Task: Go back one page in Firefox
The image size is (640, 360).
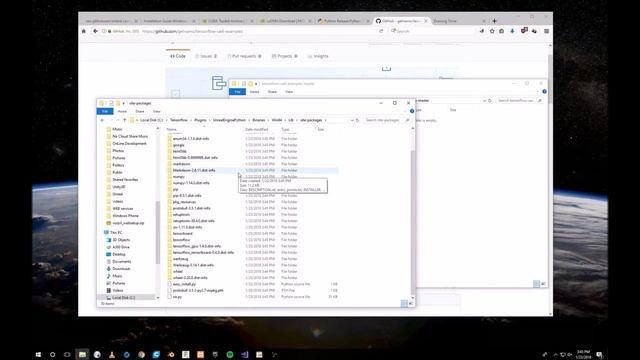Action: [x=95, y=31]
